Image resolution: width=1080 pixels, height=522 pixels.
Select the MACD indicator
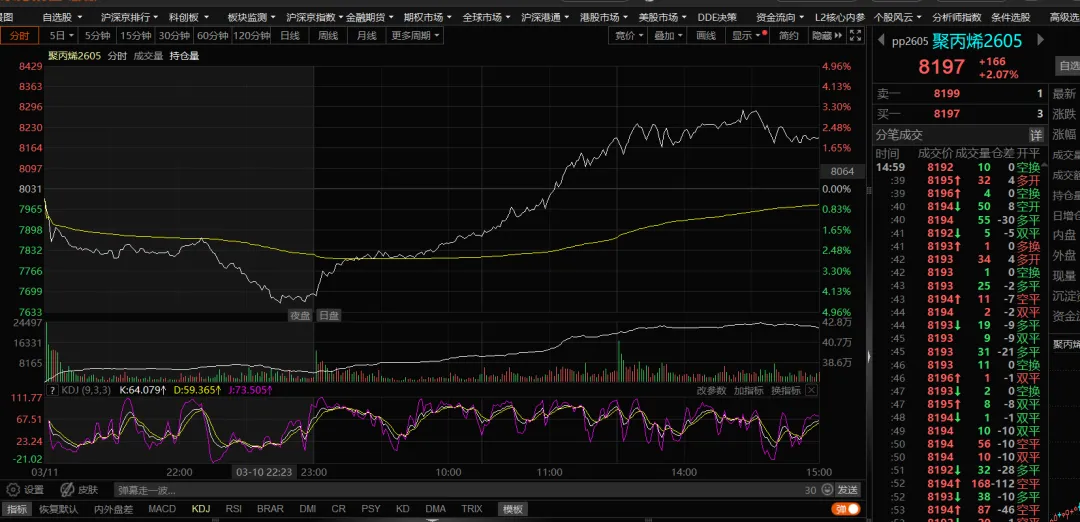click(x=162, y=509)
